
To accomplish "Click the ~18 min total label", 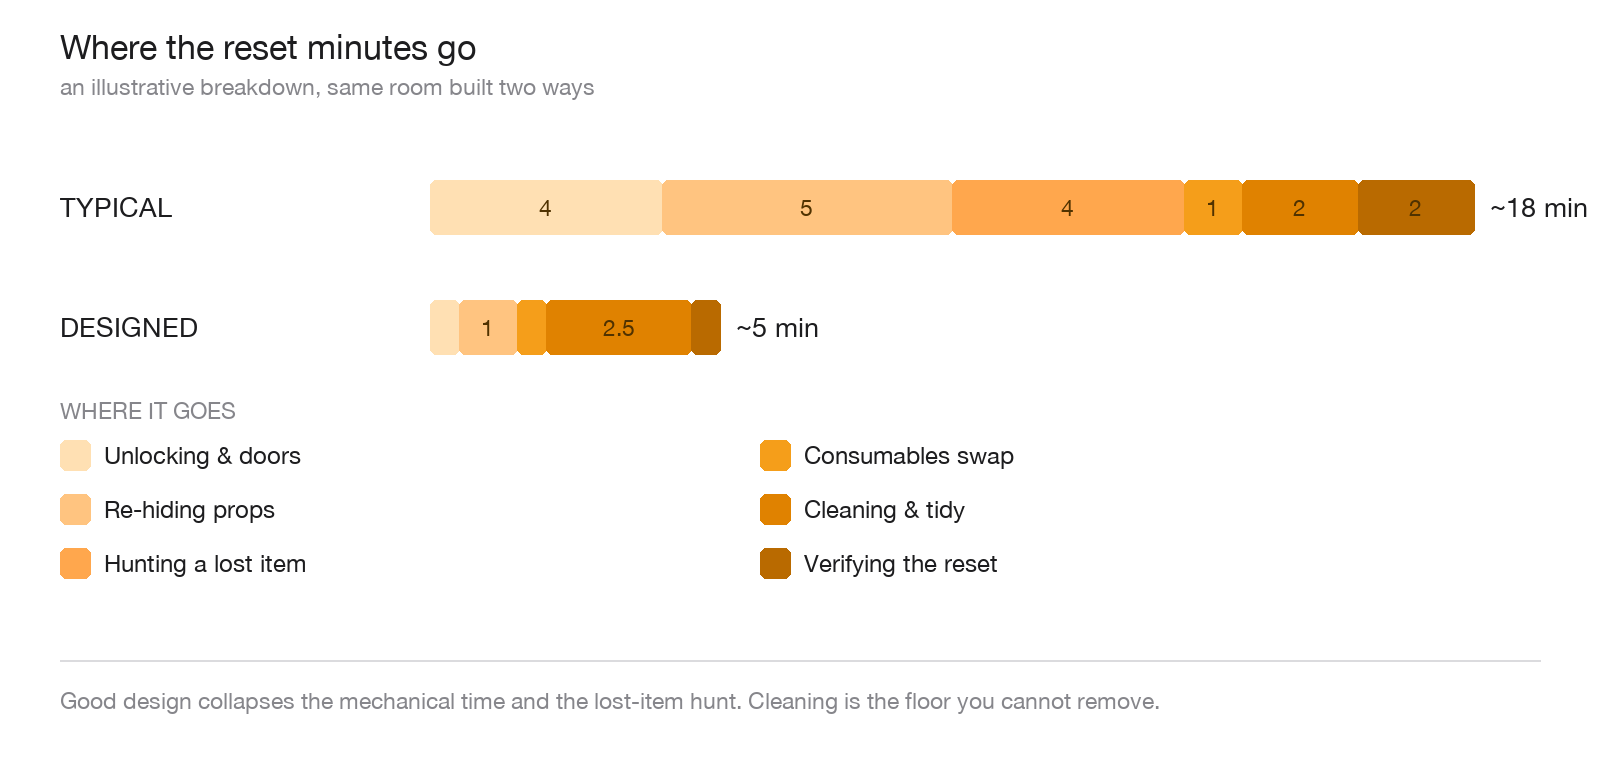I will (1538, 208).
